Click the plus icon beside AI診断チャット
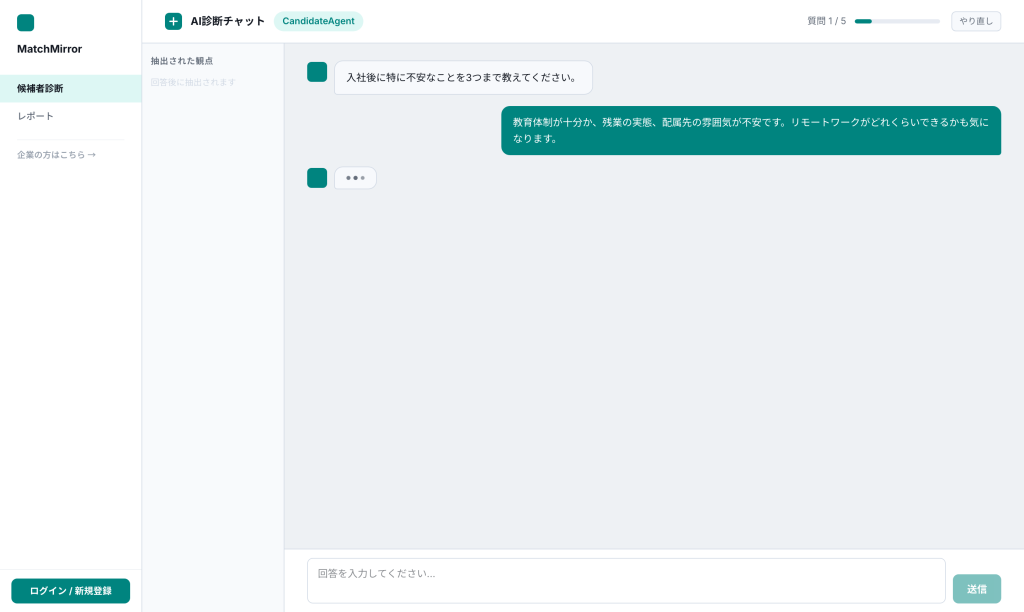 173,22
